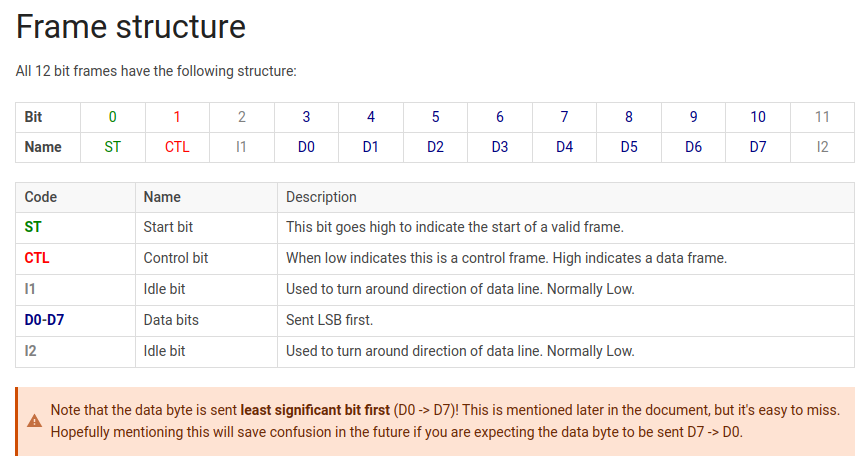The height and width of the screenshot is (465, 868).
Task: Select the D0 name cell
Action: tap(306, 147)
